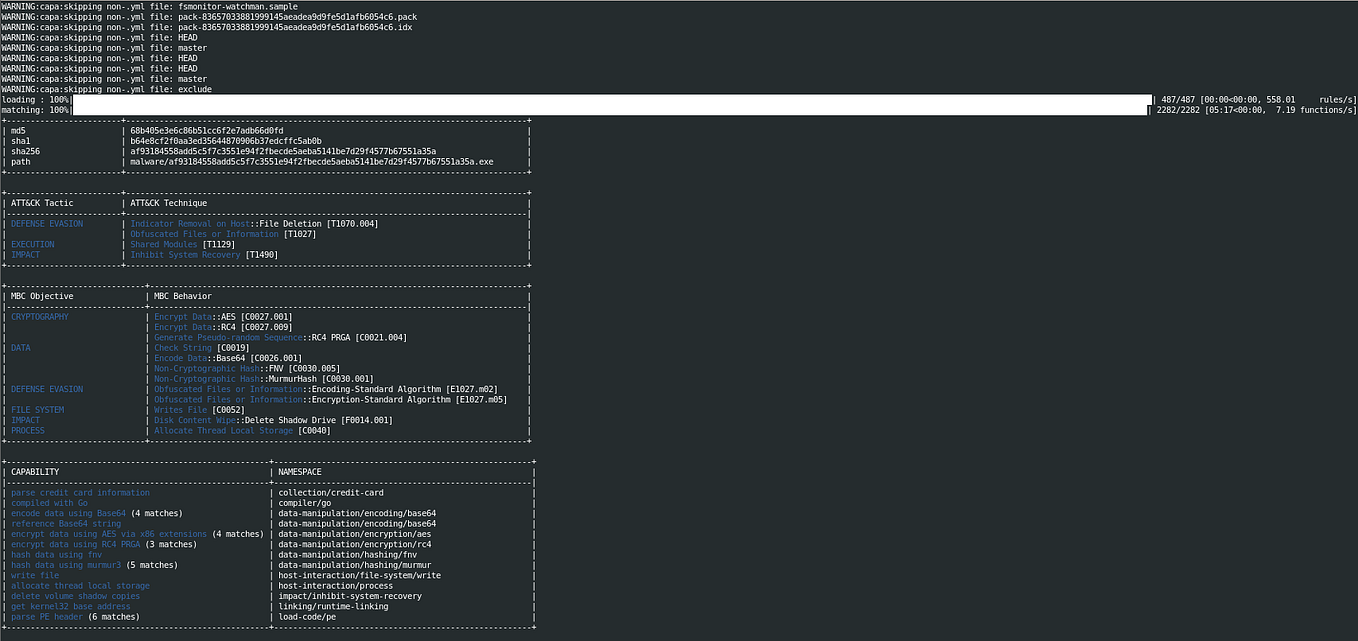Click the write file capability
Screen dimensions: 1358x641
(x=35, y=575)
